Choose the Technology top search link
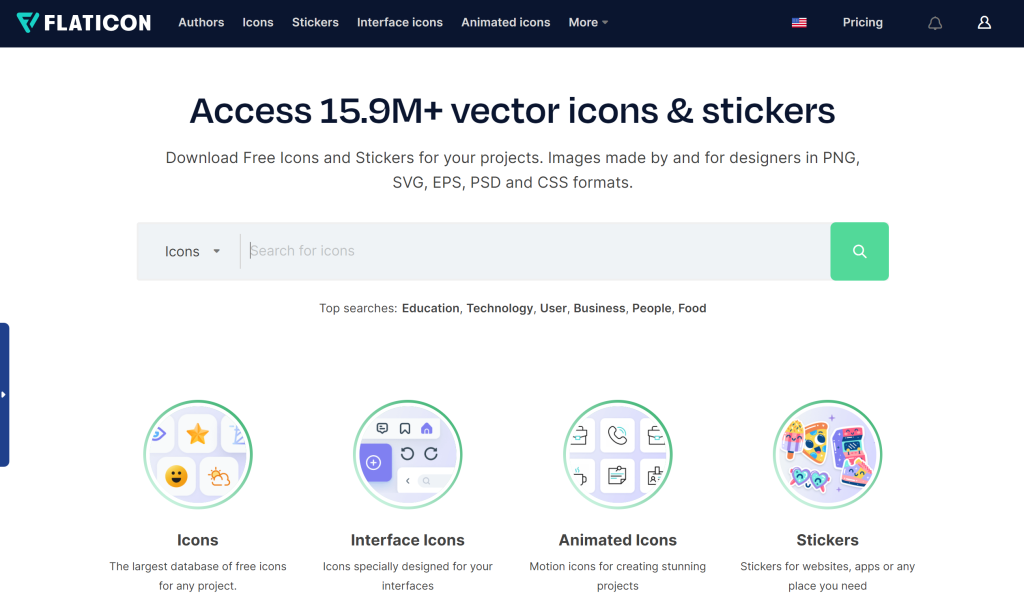Viewport: 1024px width, 601px height. pyautogui.click(x=499, y=308)
